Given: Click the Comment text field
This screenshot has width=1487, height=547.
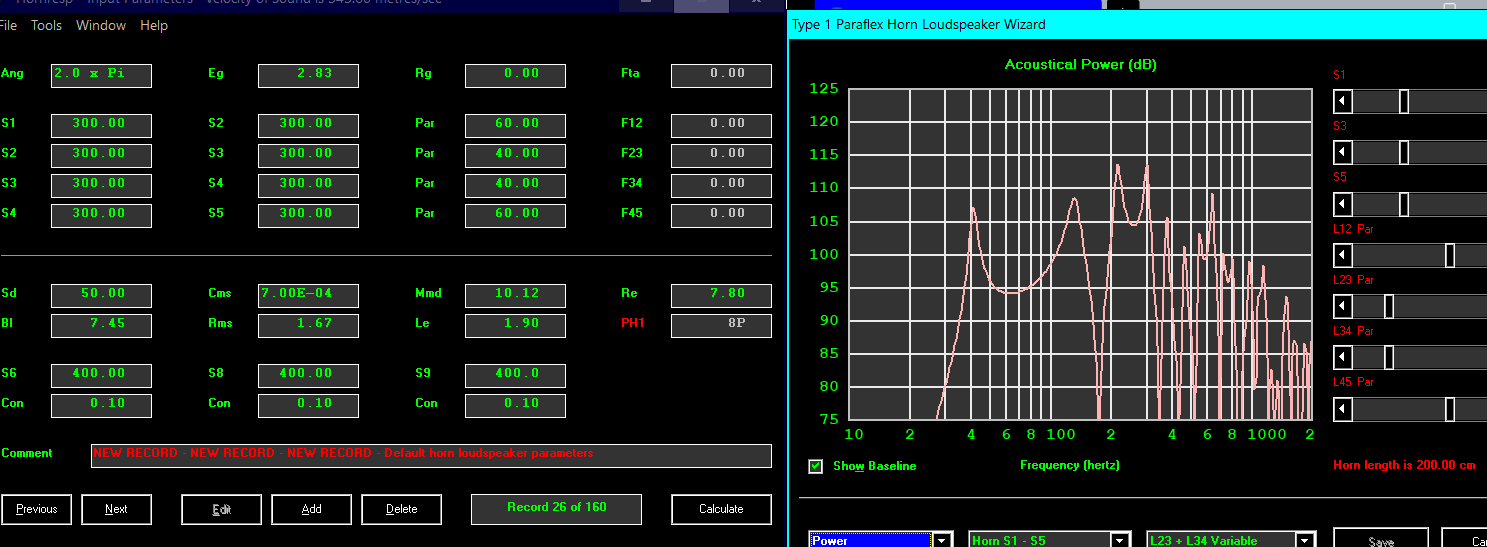Looking at the screenshot, I should coord(431,455).
